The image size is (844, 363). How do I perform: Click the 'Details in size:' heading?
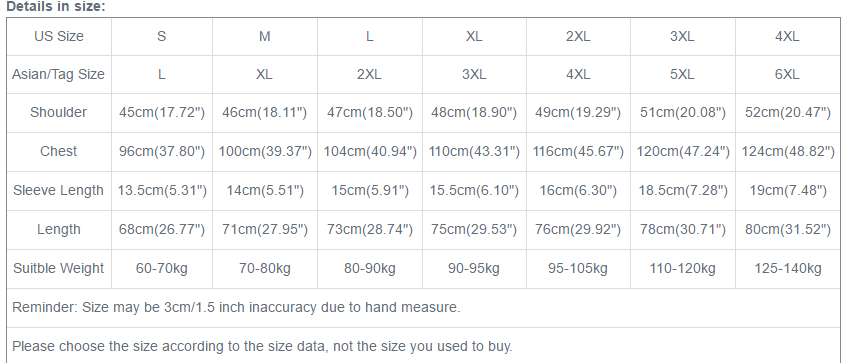[x=56, y=7]
